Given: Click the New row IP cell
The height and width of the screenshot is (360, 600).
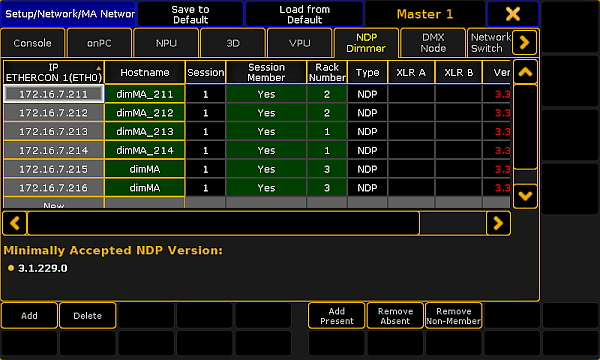Looking at the screenshot, I should click(54, 203).
